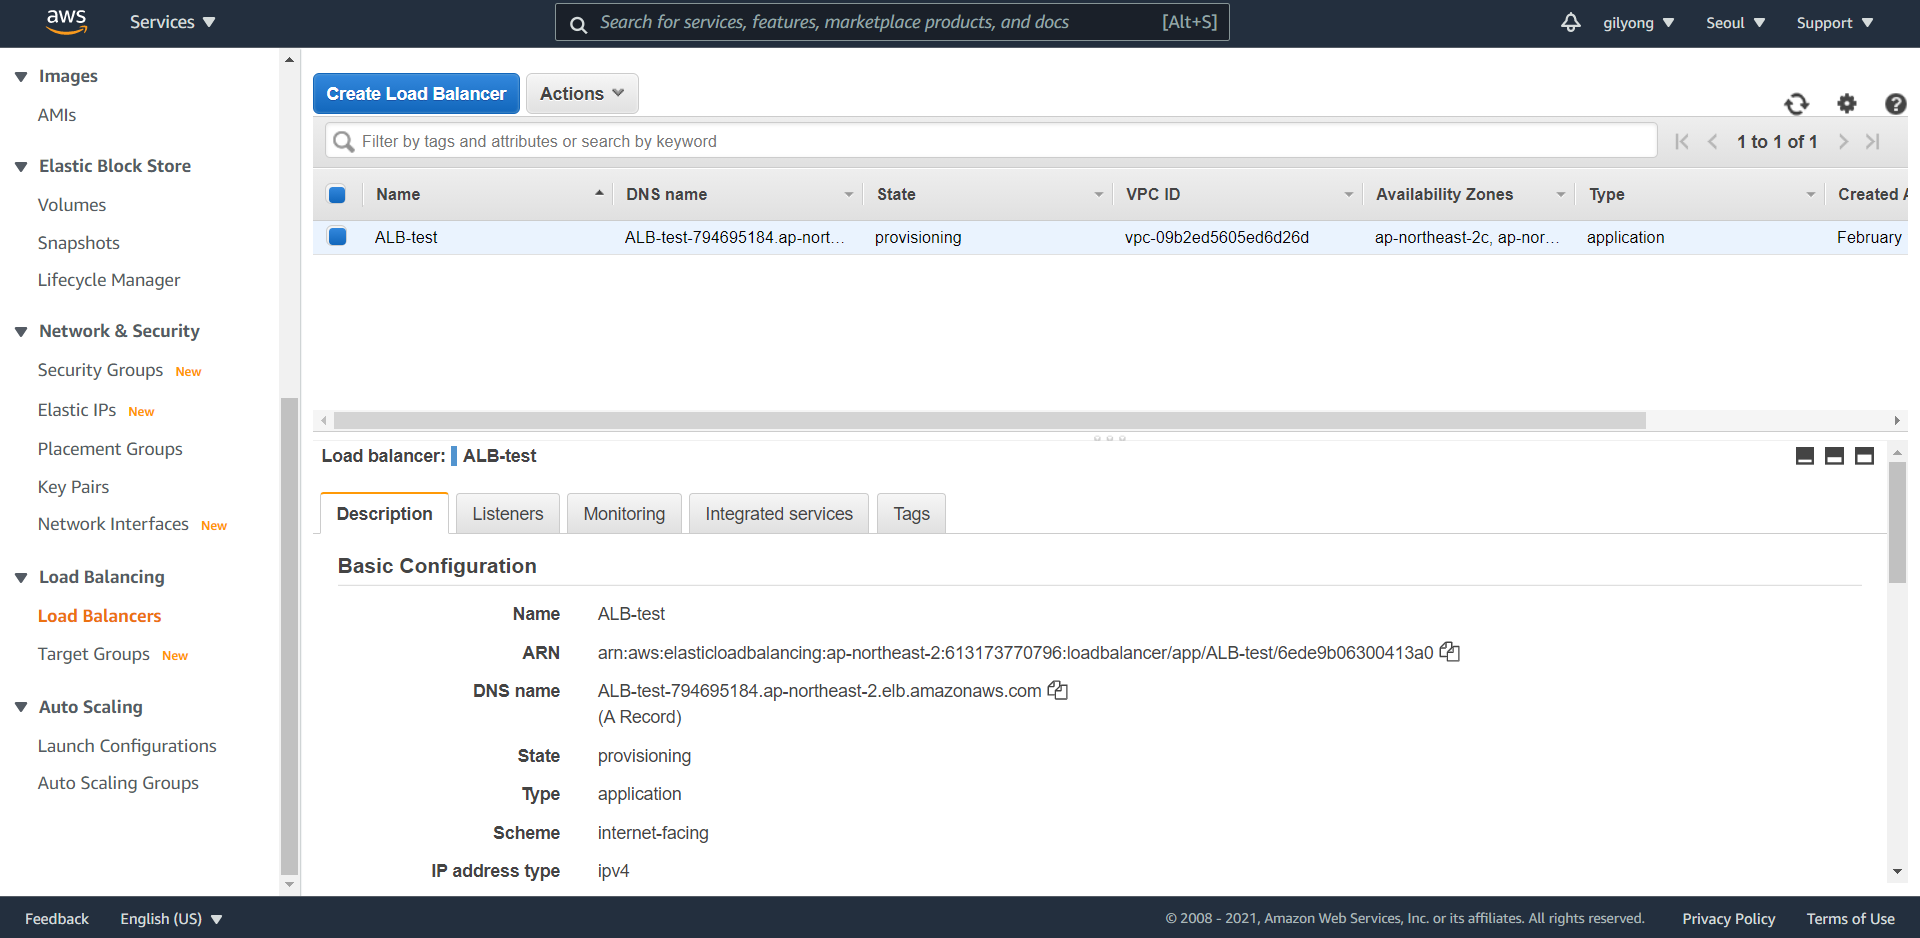
Task: Open Auto Scaling Groups in the sidebar
Action: pyautogui.click(x=118, y=783)
